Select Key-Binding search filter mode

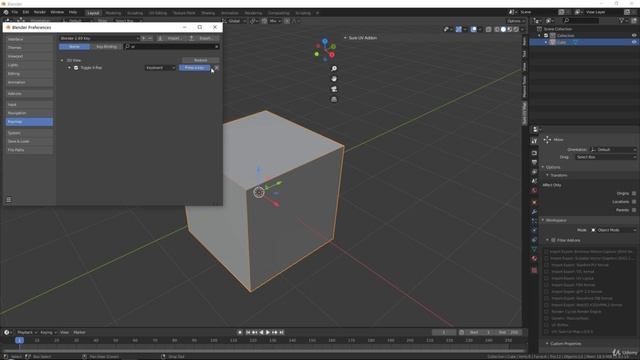[106, 47]
